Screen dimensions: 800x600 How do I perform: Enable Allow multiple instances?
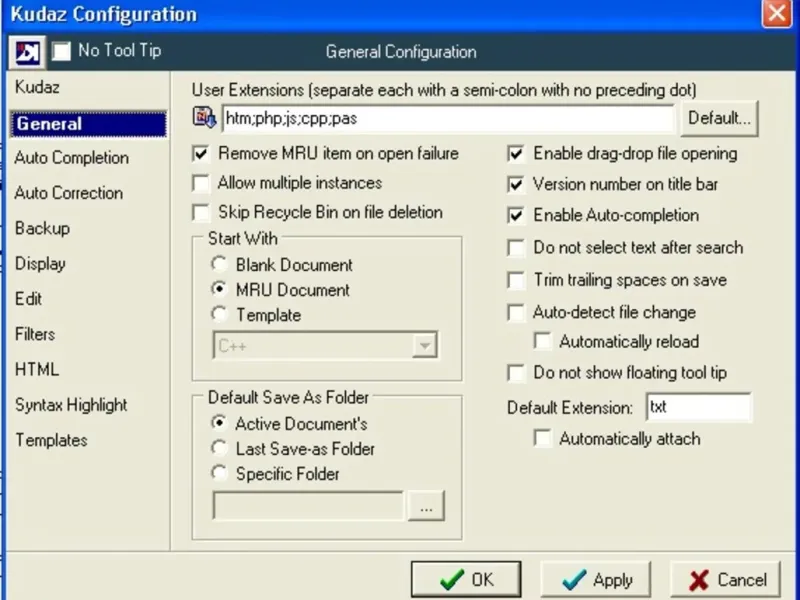(x=201, y=183)
